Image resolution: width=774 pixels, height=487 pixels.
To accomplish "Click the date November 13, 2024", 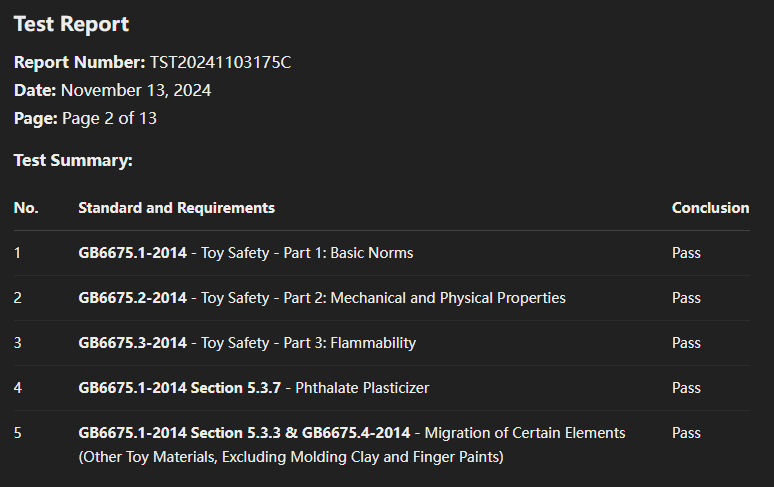I will coord(136,90).
